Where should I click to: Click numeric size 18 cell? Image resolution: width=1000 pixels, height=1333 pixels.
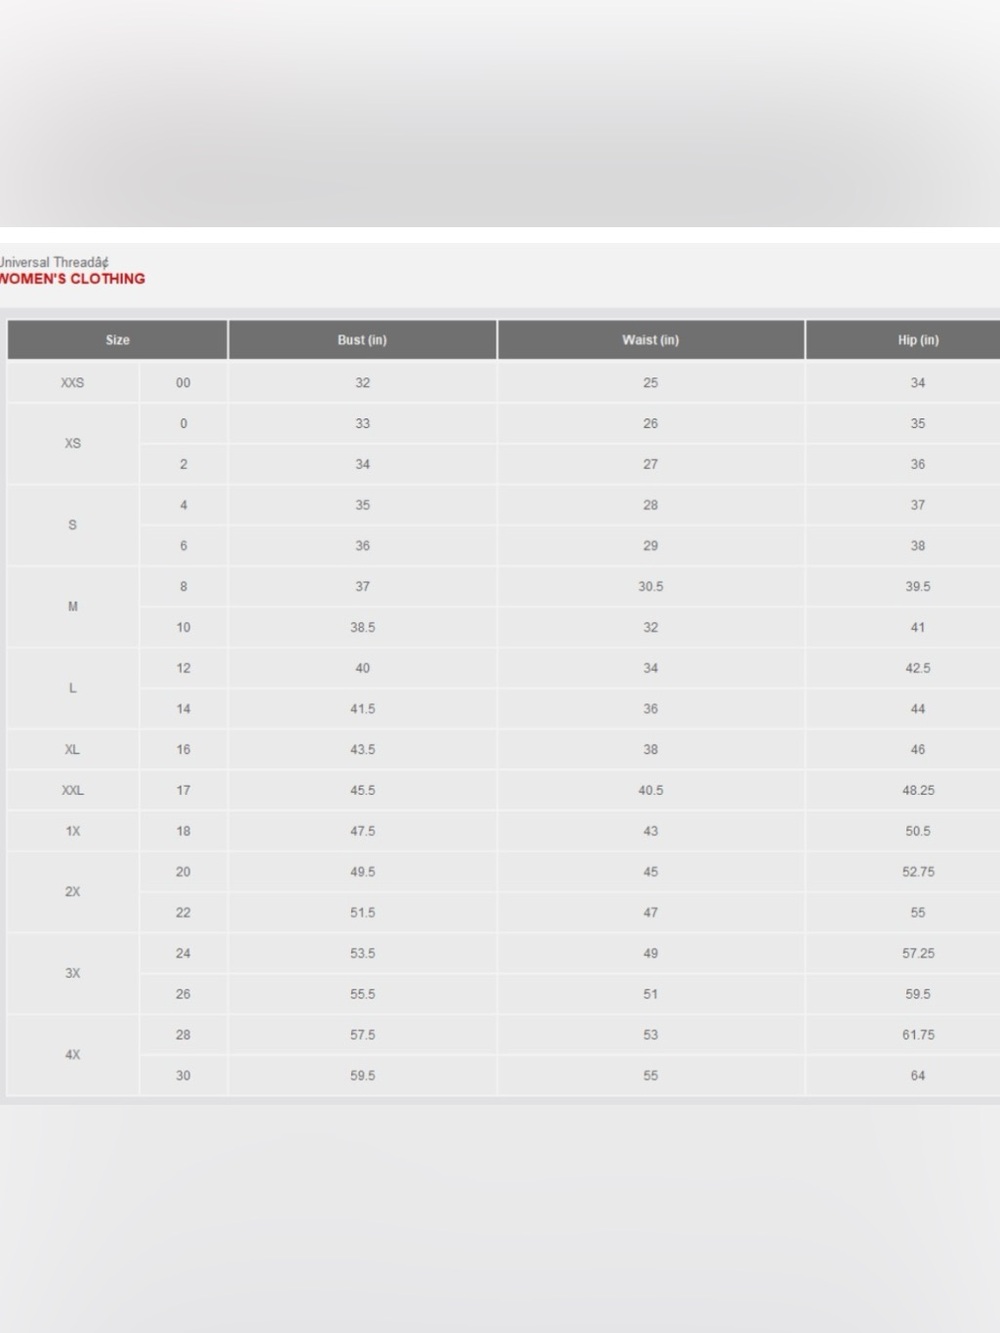click(183, 831)
